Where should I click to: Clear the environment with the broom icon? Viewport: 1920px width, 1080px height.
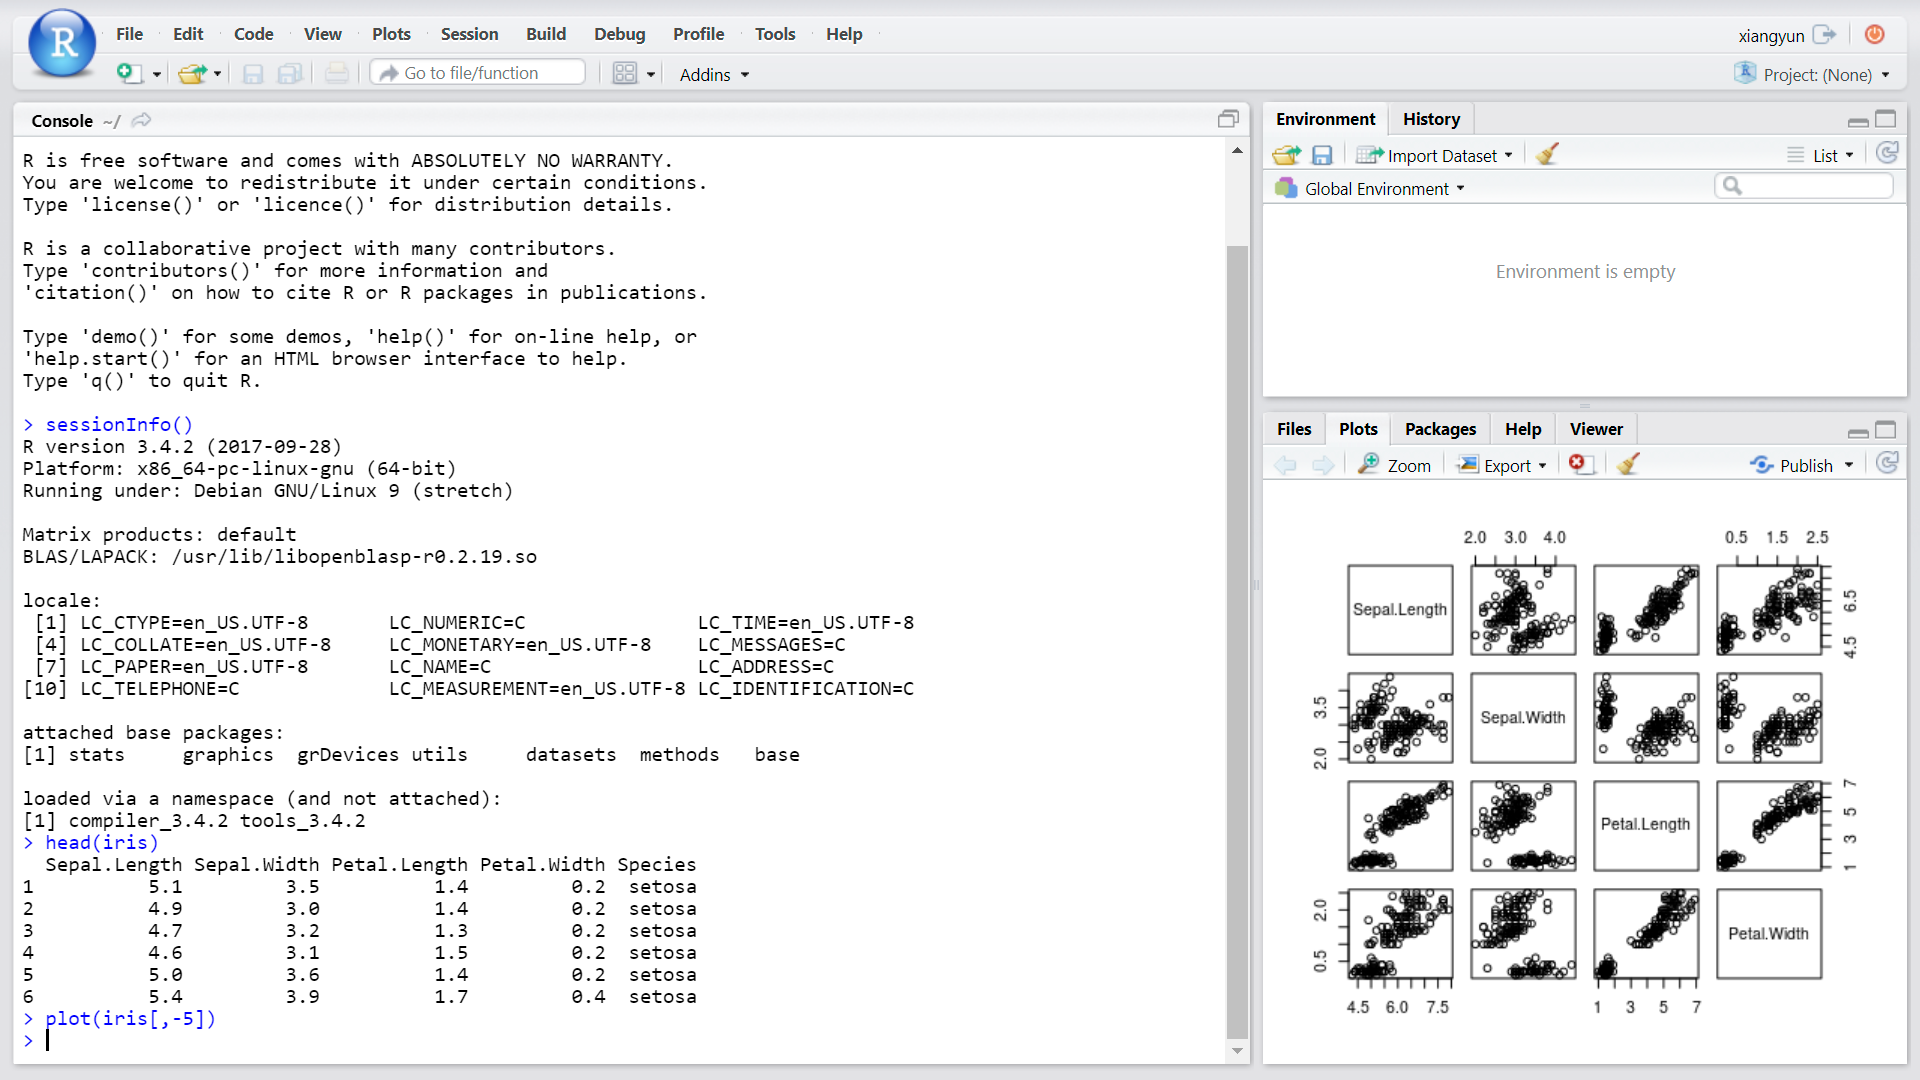tap(1547, 155)
